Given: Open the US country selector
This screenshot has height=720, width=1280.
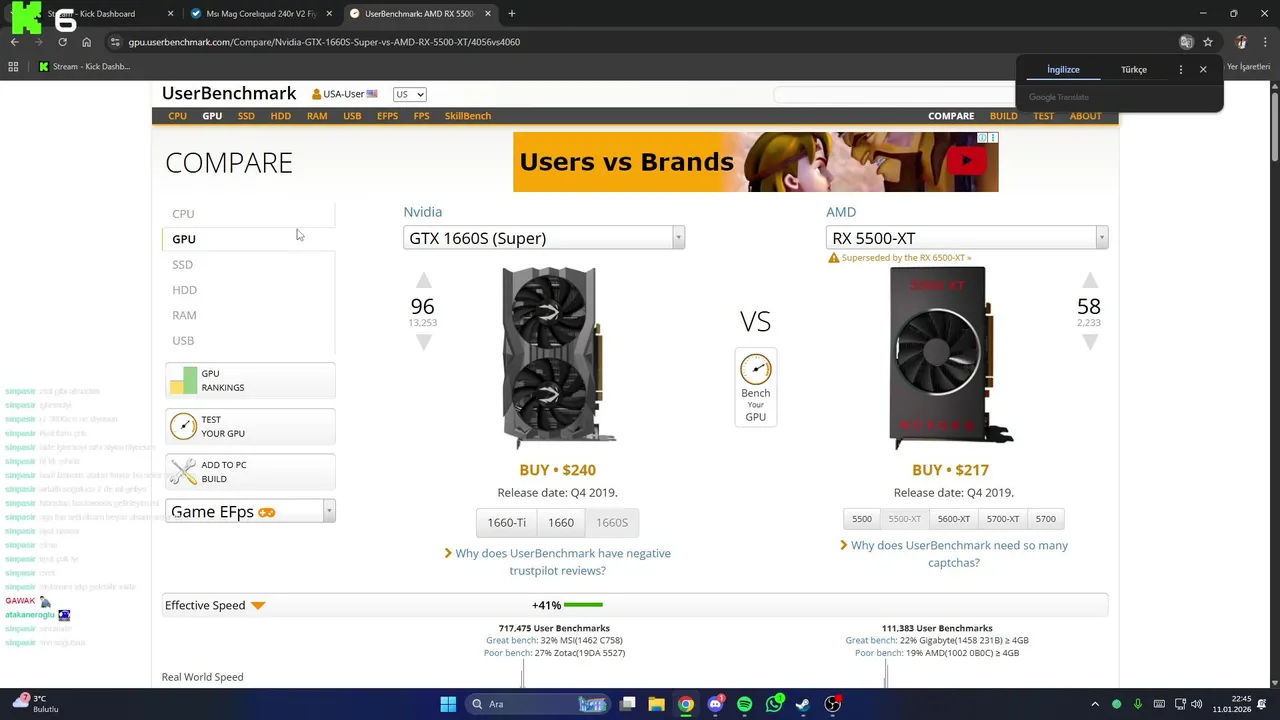Looking at the screenshot, I should 409,94.
